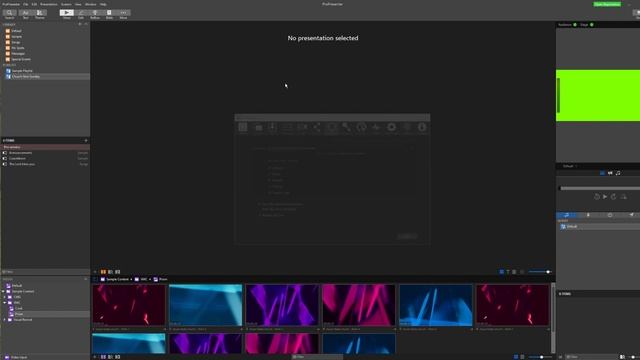640x360 pixels.
Task: Click the media bin vertical scrollbar
Action: pyautogui.click(x=553, y=318)
